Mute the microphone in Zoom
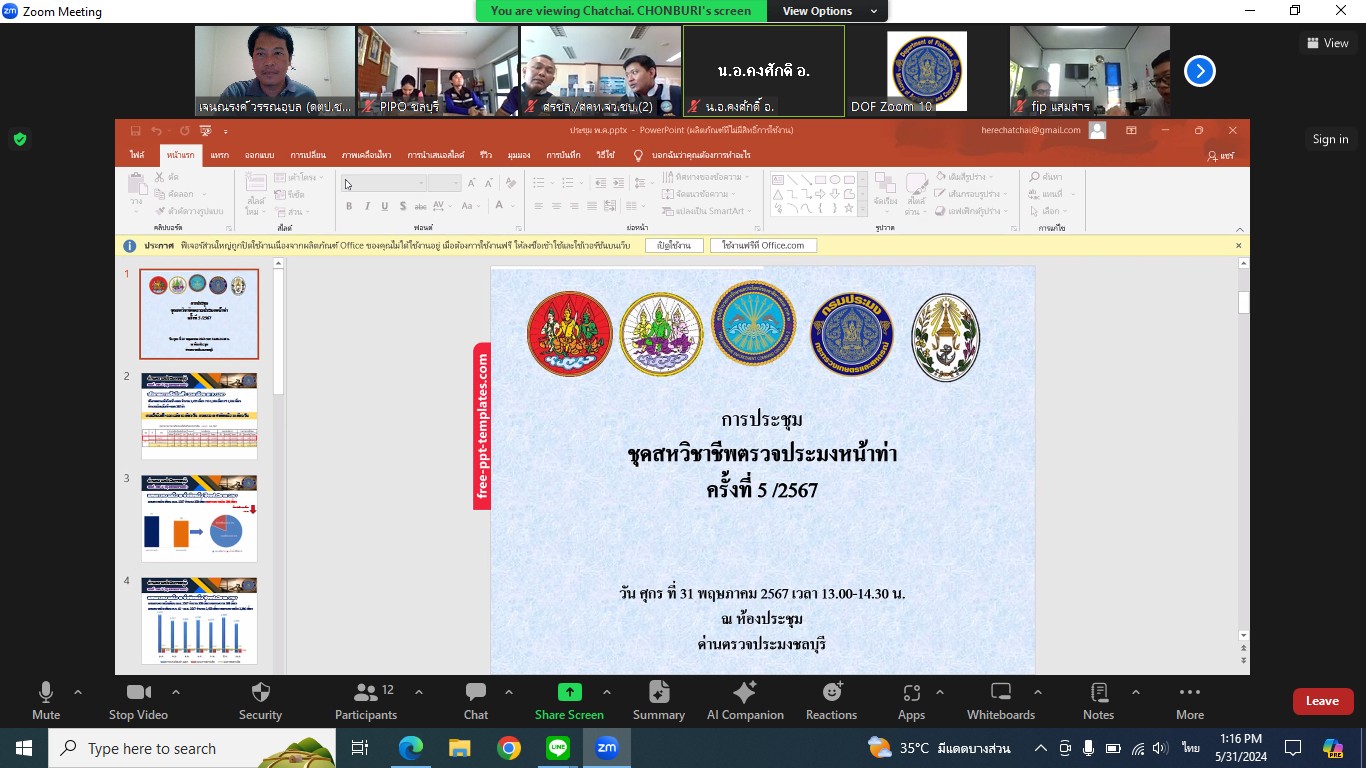Image resolution: width=1366 pixels, height=768 pixels. (x=46, y=700)
